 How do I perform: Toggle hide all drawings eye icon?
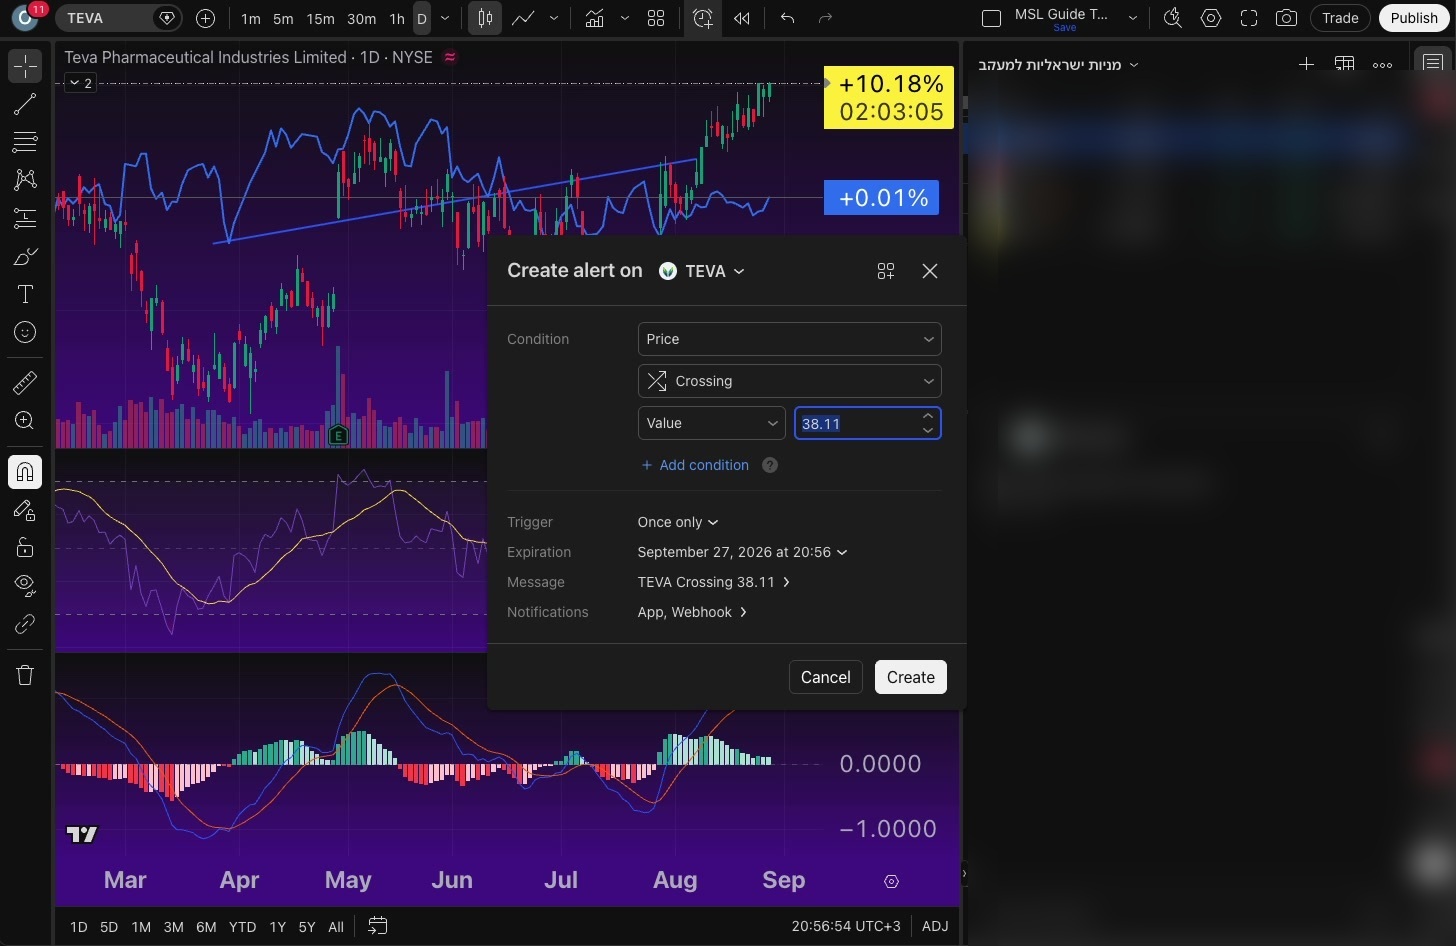[x=25, y=586]
